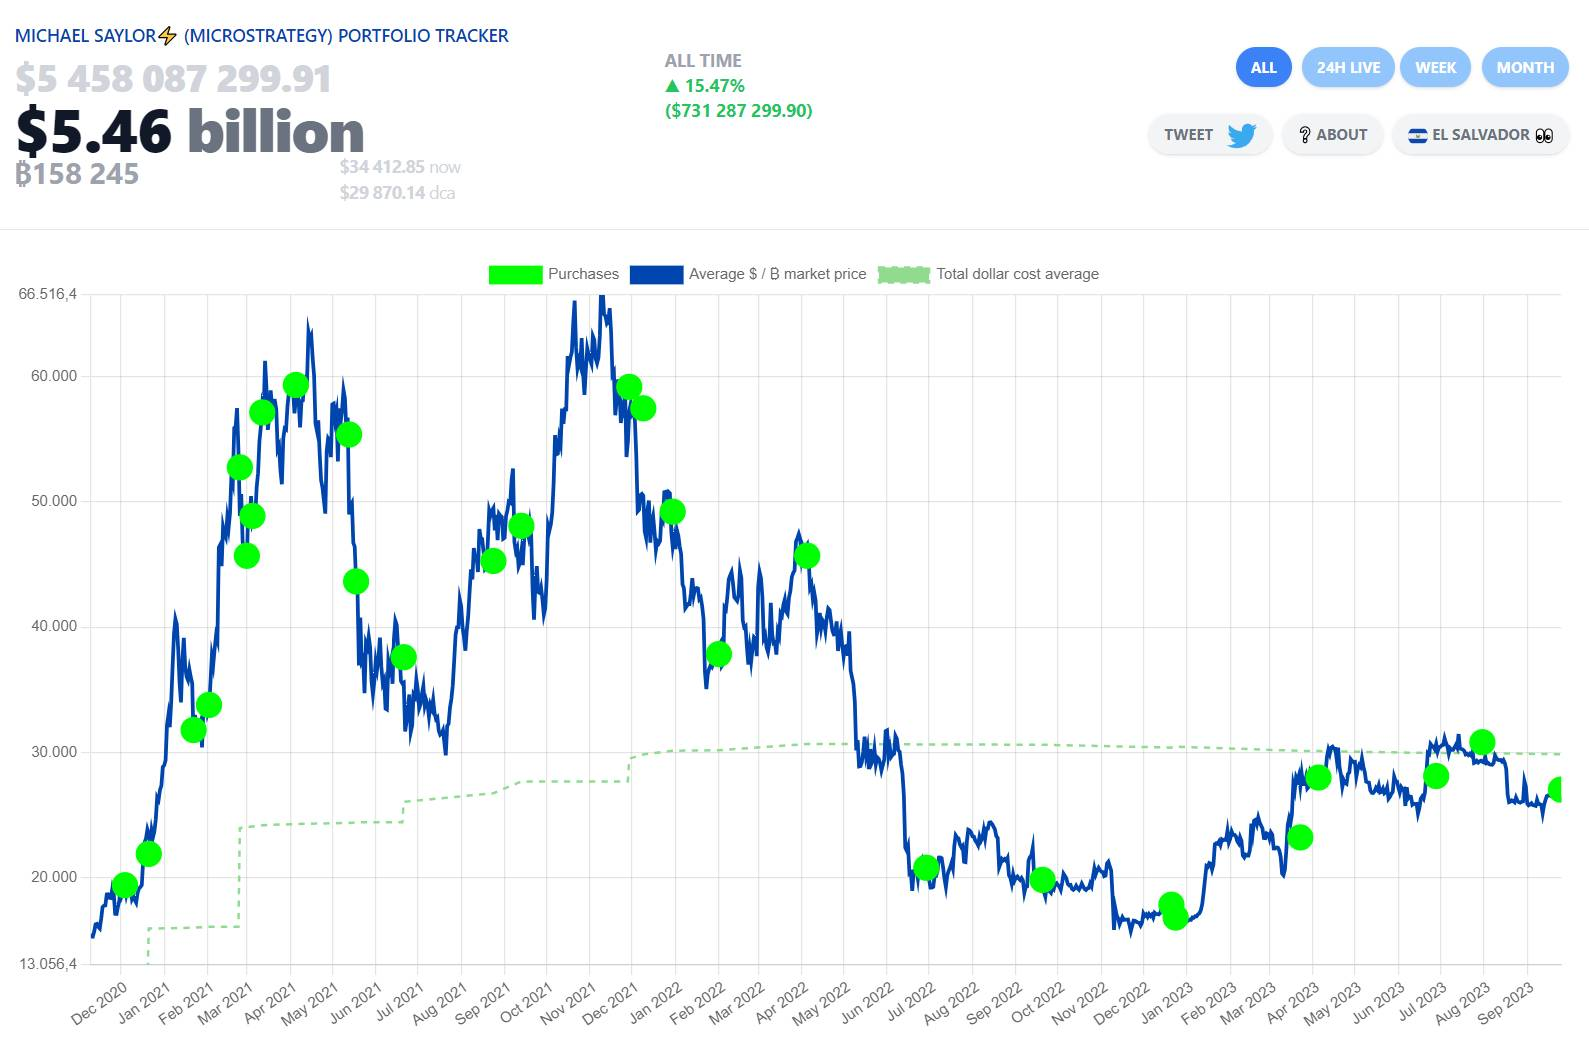Click the 15.47% all time gain

pyautogui.click(x=705, y=86)
